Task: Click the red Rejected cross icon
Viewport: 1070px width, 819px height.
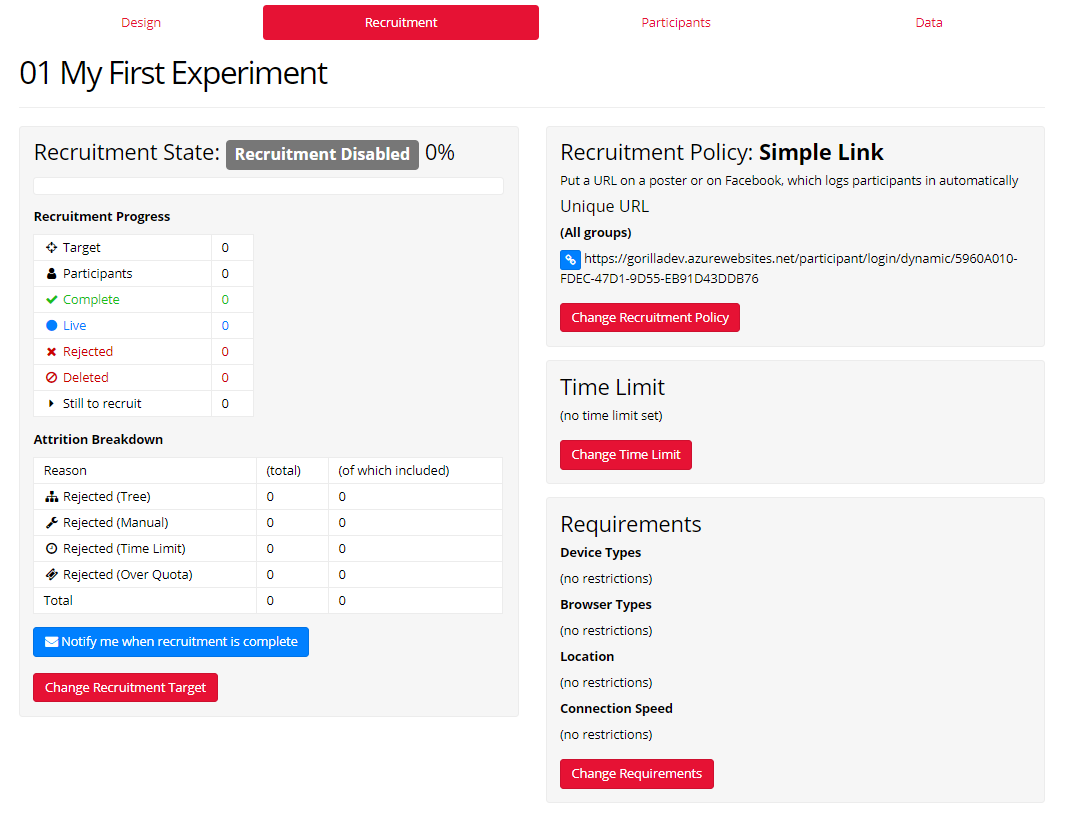Action: pyautogui.click(x=52, y=351)
